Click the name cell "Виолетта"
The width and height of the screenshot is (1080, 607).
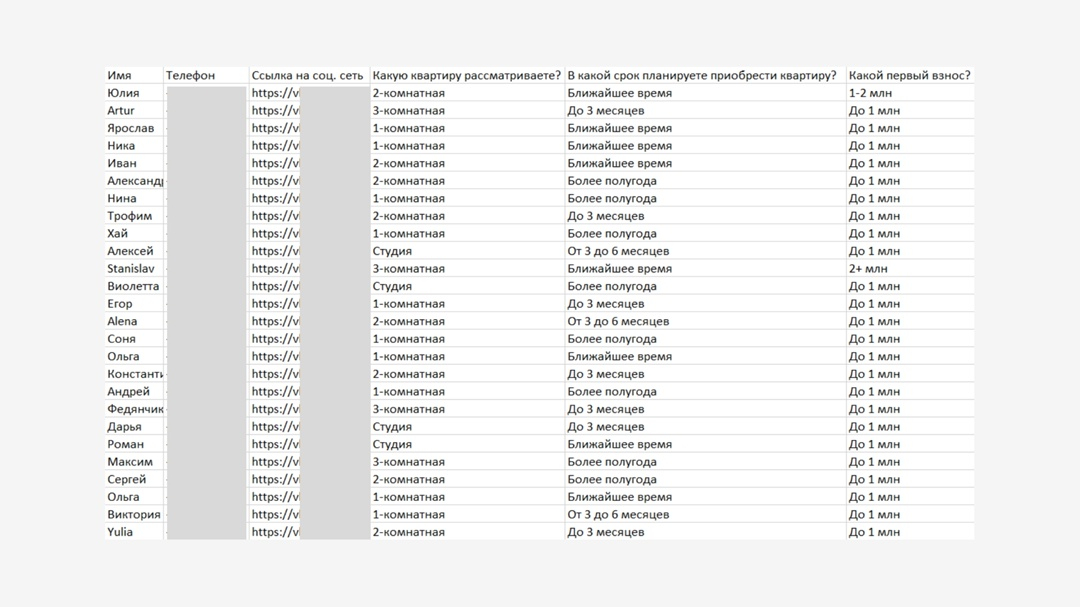pos(133,286)
